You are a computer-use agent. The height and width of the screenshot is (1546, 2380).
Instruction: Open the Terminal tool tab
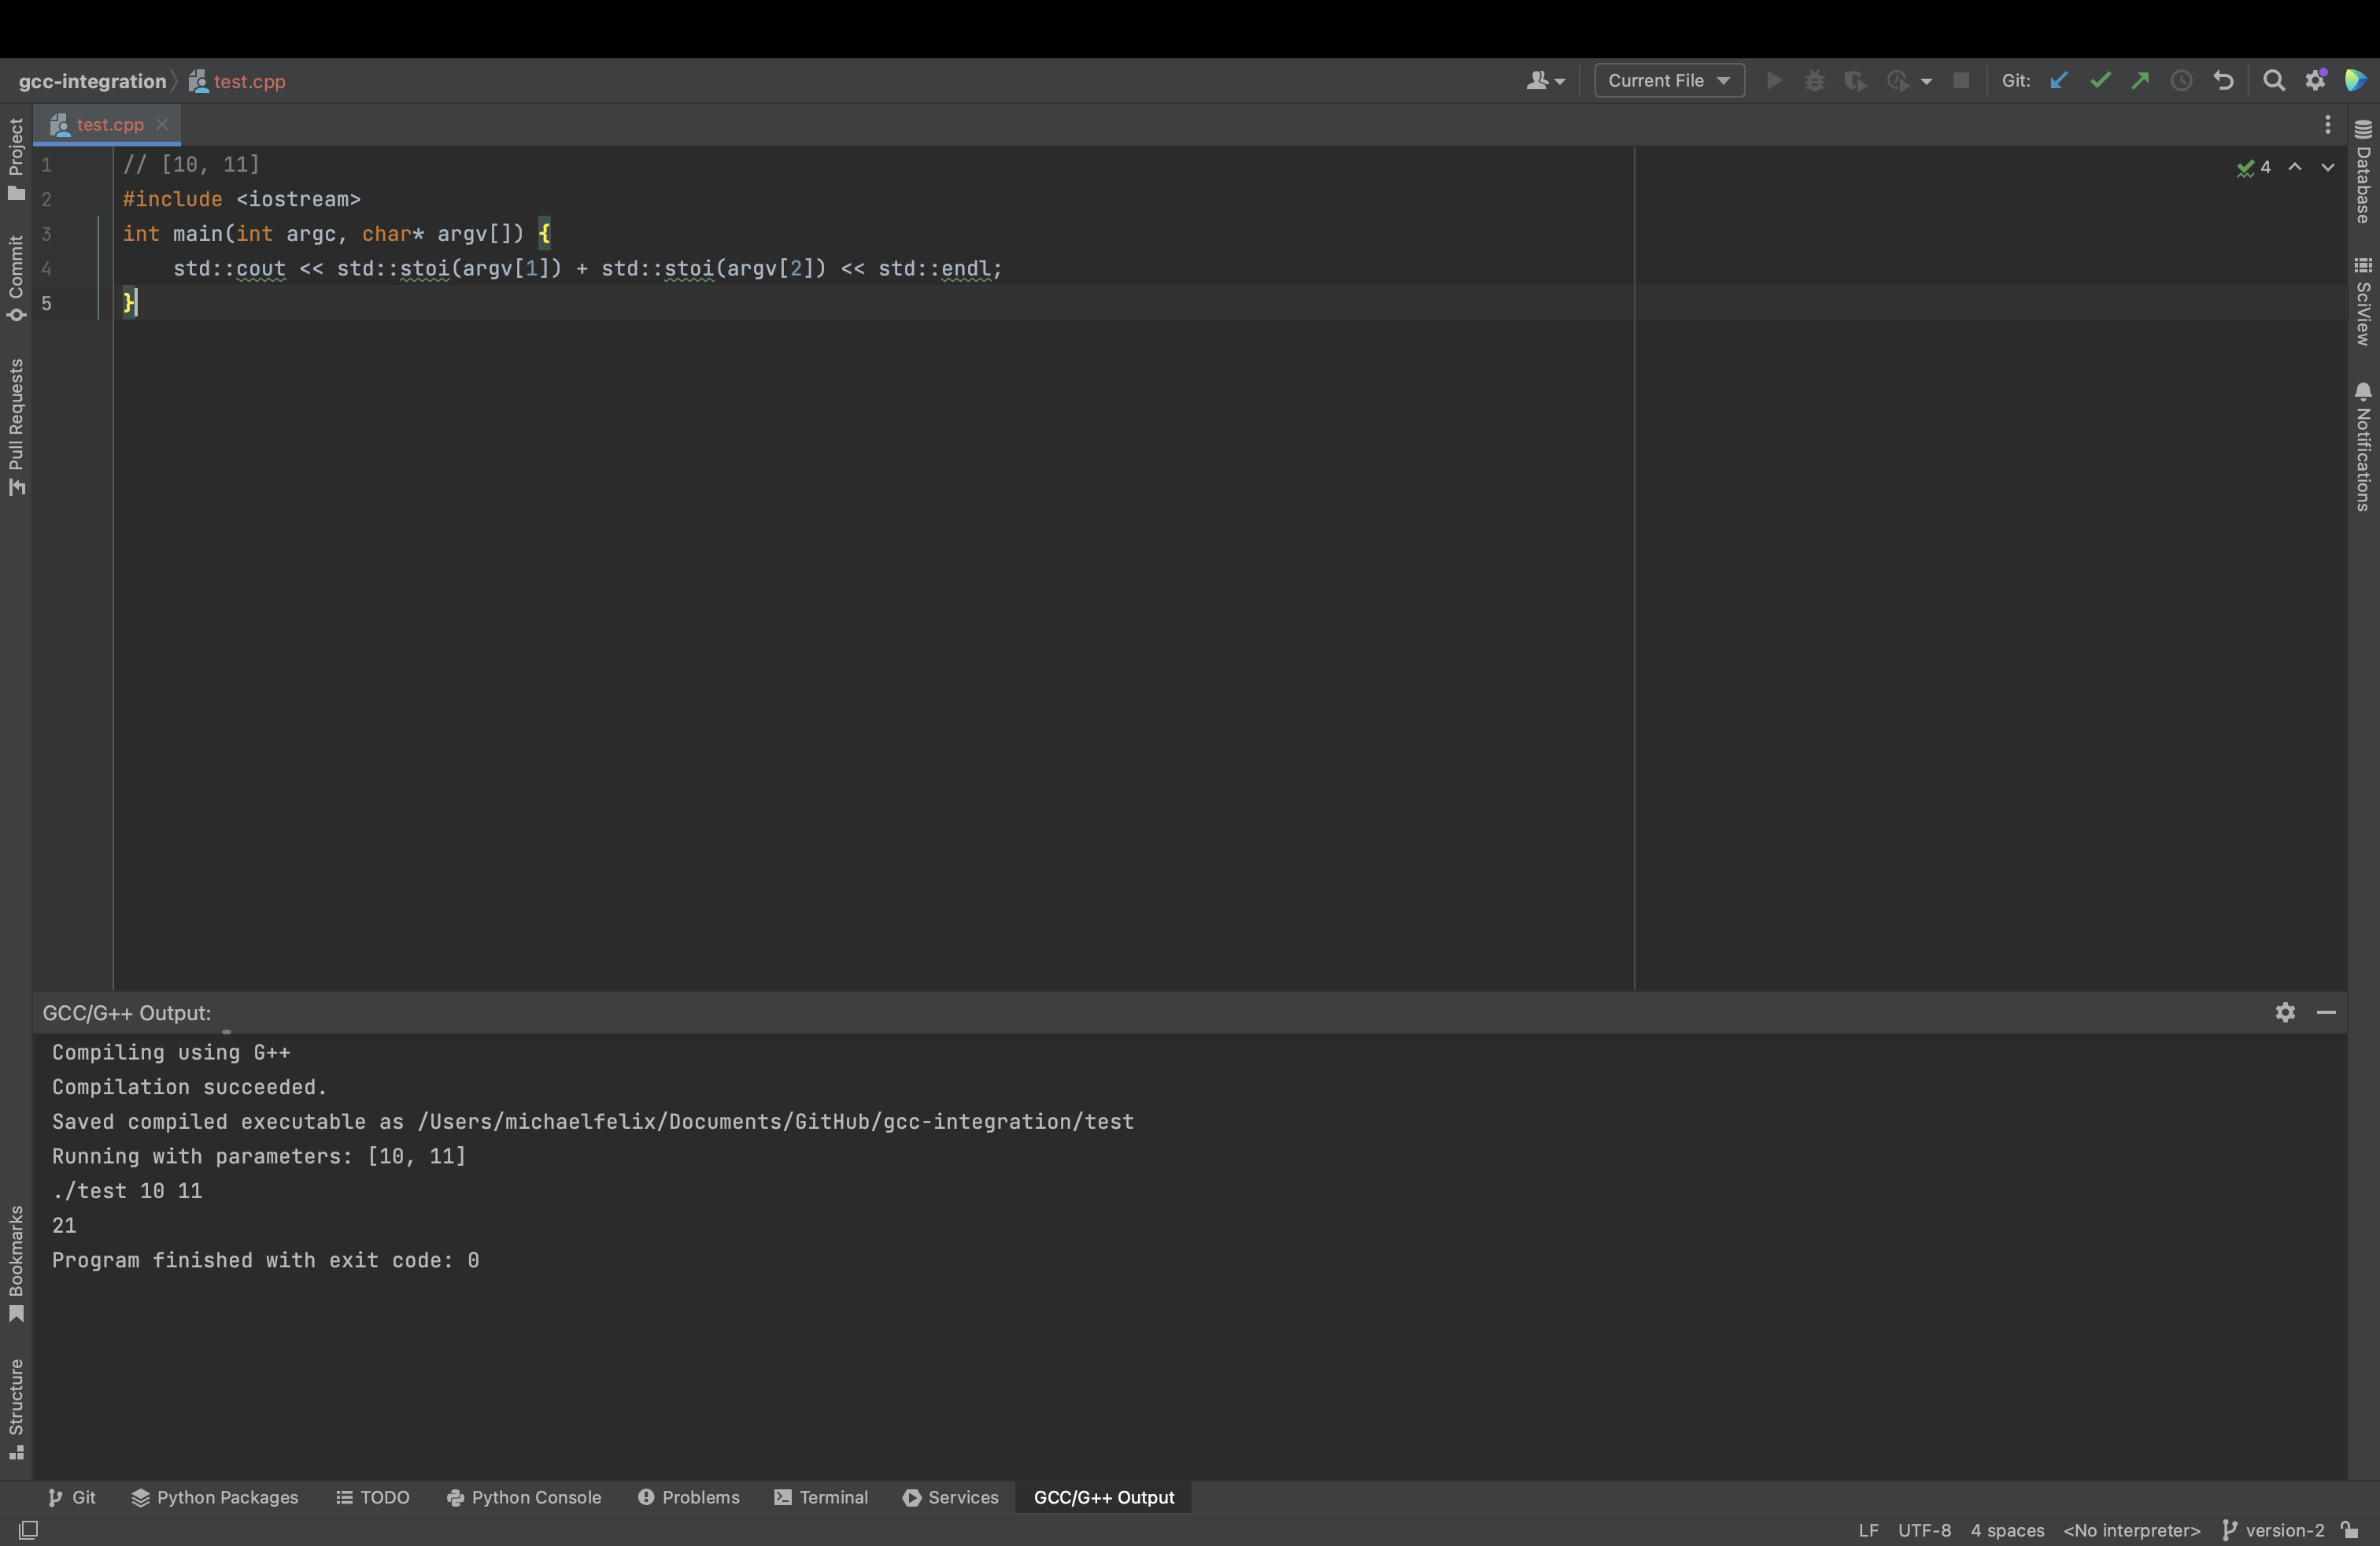click(821, 1498)
